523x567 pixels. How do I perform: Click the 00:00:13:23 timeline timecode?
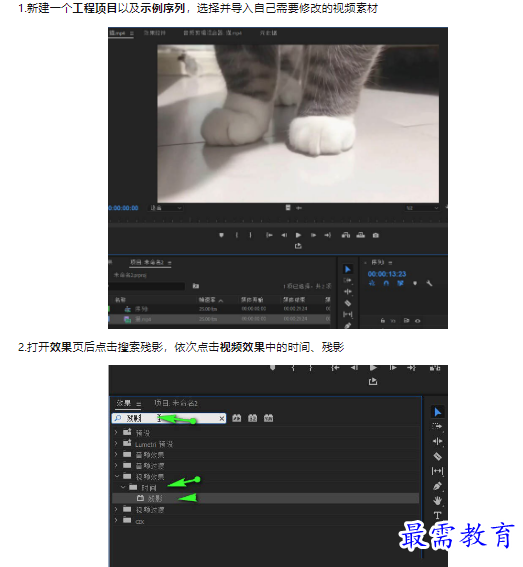pyautogui.click(x=387, y=274)
